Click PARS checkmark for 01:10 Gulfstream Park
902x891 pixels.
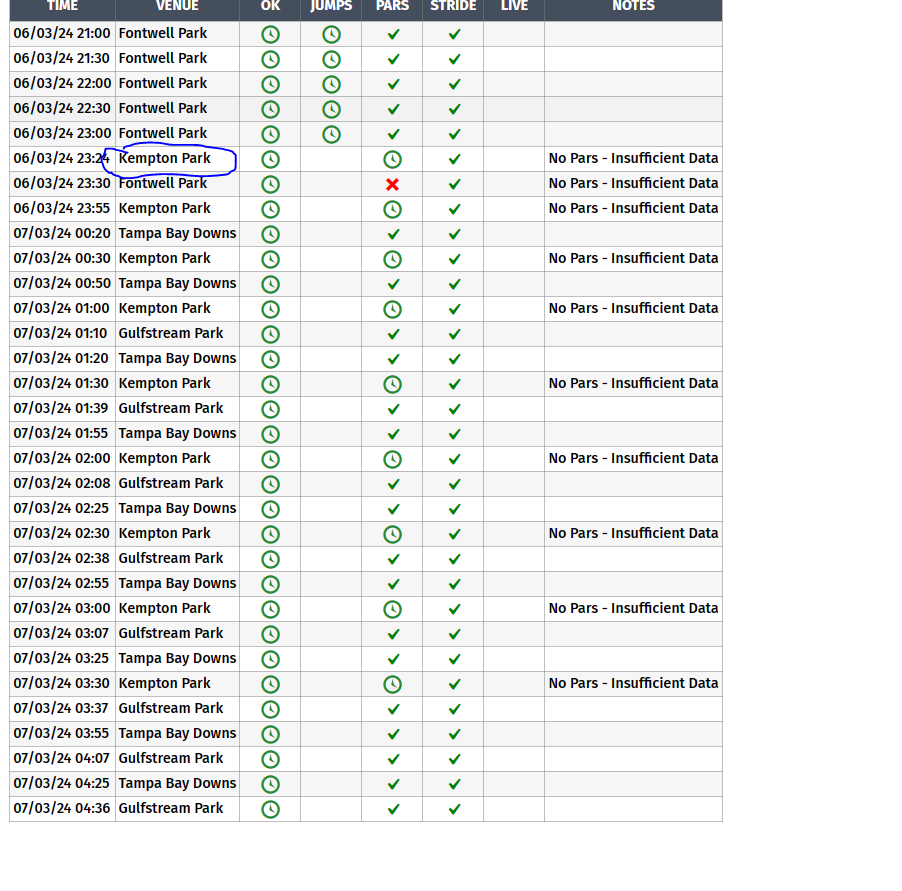[x=393, y=334]
